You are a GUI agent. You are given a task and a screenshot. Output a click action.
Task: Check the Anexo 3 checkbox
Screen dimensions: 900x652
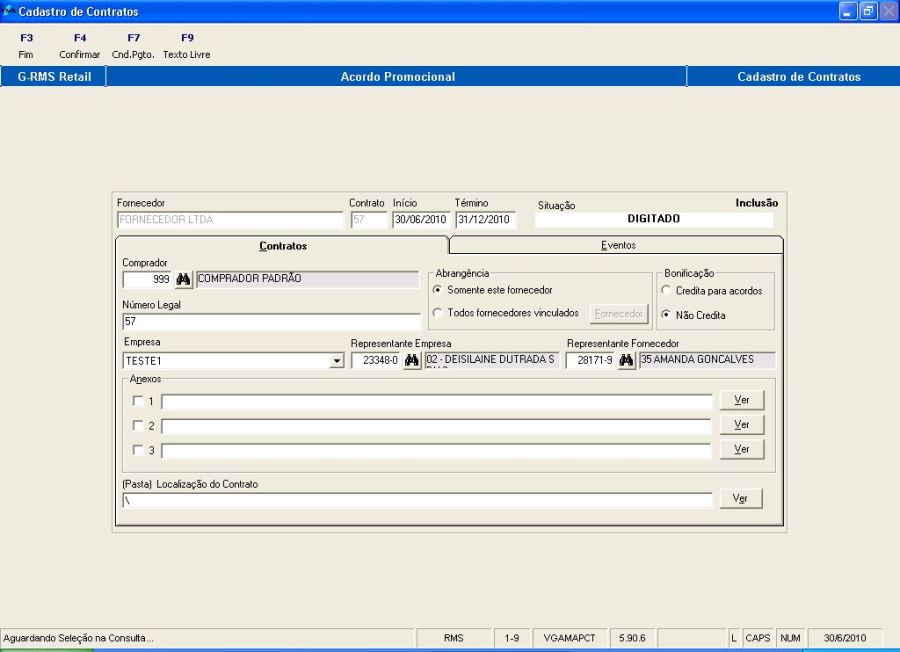[138, 450]
